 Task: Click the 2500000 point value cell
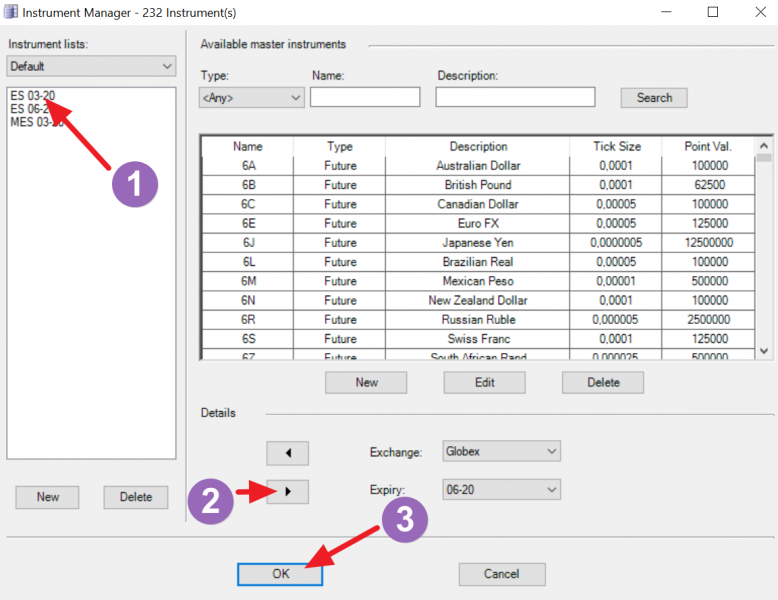[x=710, y=320]
